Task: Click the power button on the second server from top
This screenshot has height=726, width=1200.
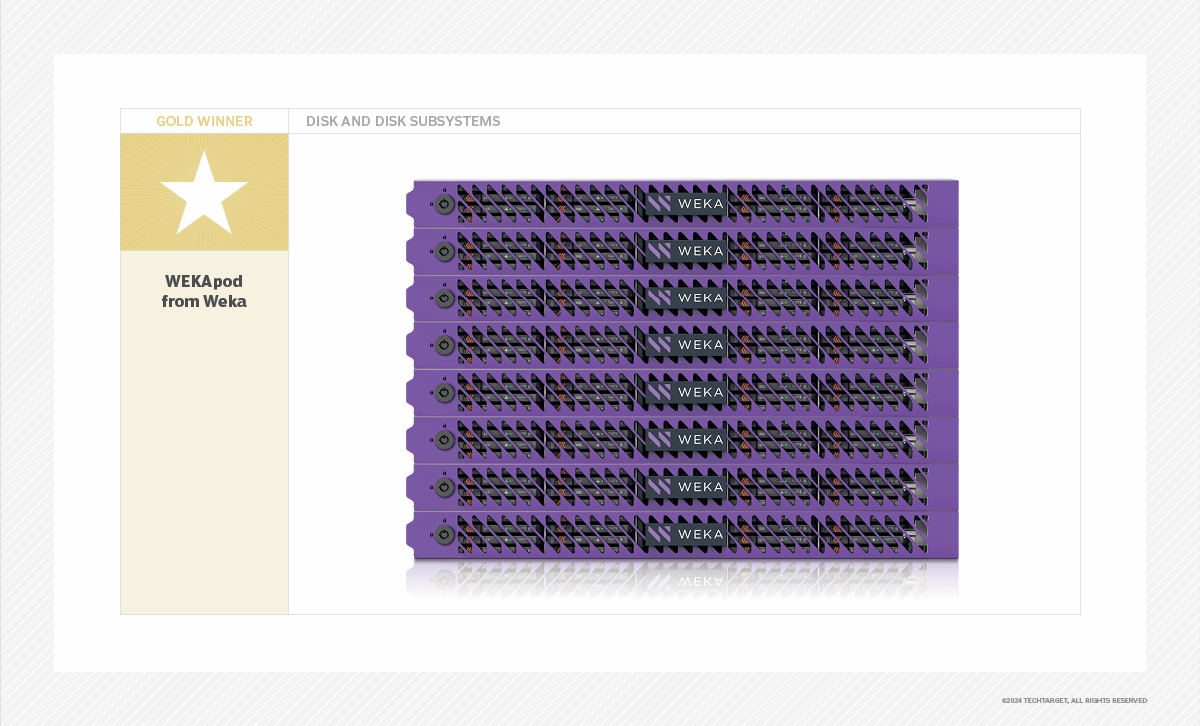Action: click(x=445, y=251)
